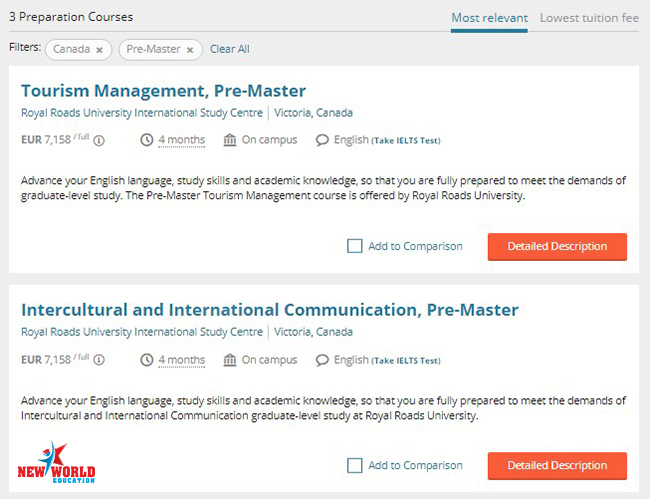Click tuition info icon for Tourism Management

pyautogui.click(x=99, y=141)
